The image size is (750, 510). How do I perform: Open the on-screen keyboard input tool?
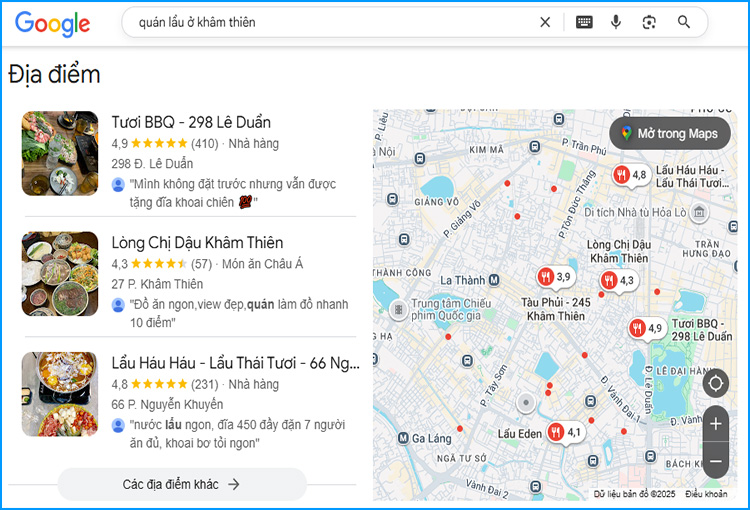[x=584, y=22]
